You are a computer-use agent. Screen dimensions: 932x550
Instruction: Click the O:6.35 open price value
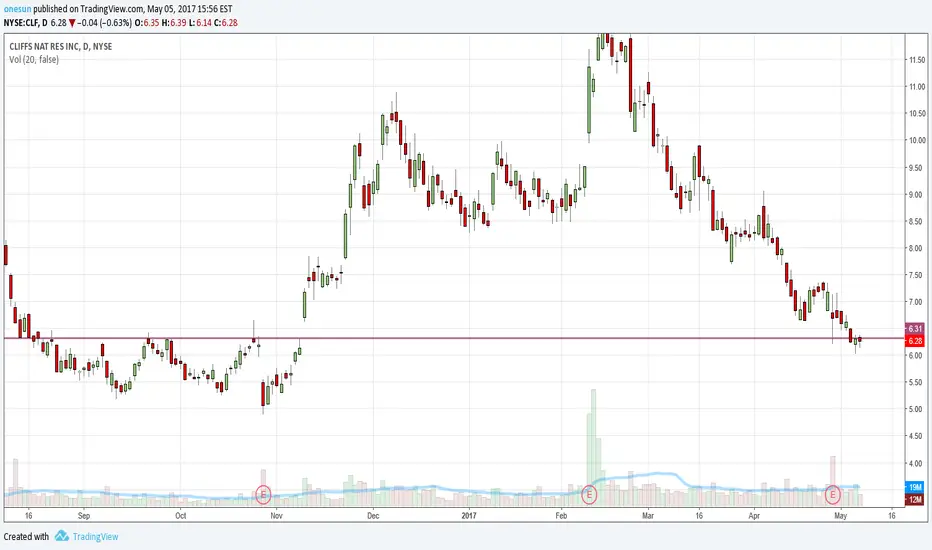(x=147, y=23)
